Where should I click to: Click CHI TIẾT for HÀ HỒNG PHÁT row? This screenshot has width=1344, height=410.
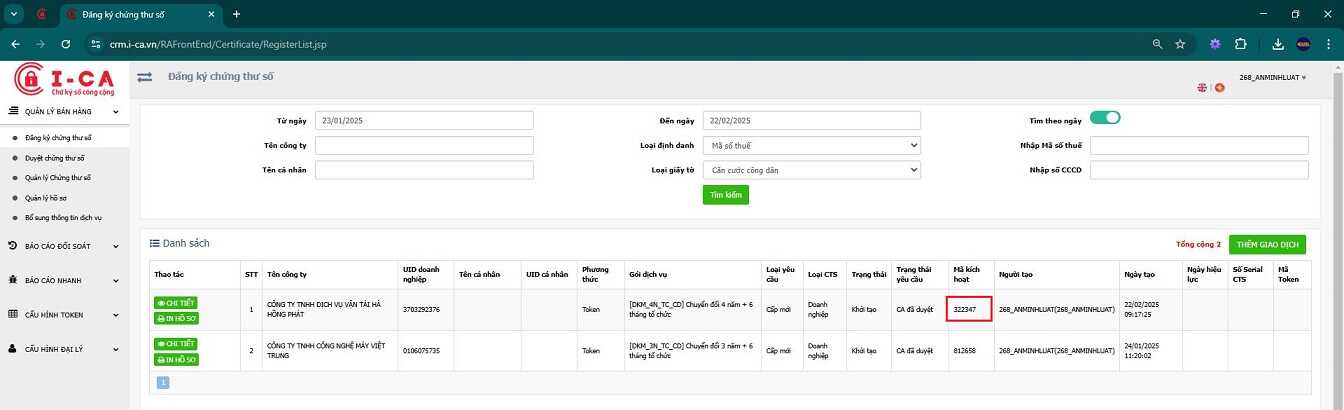(x=176, y=302)
